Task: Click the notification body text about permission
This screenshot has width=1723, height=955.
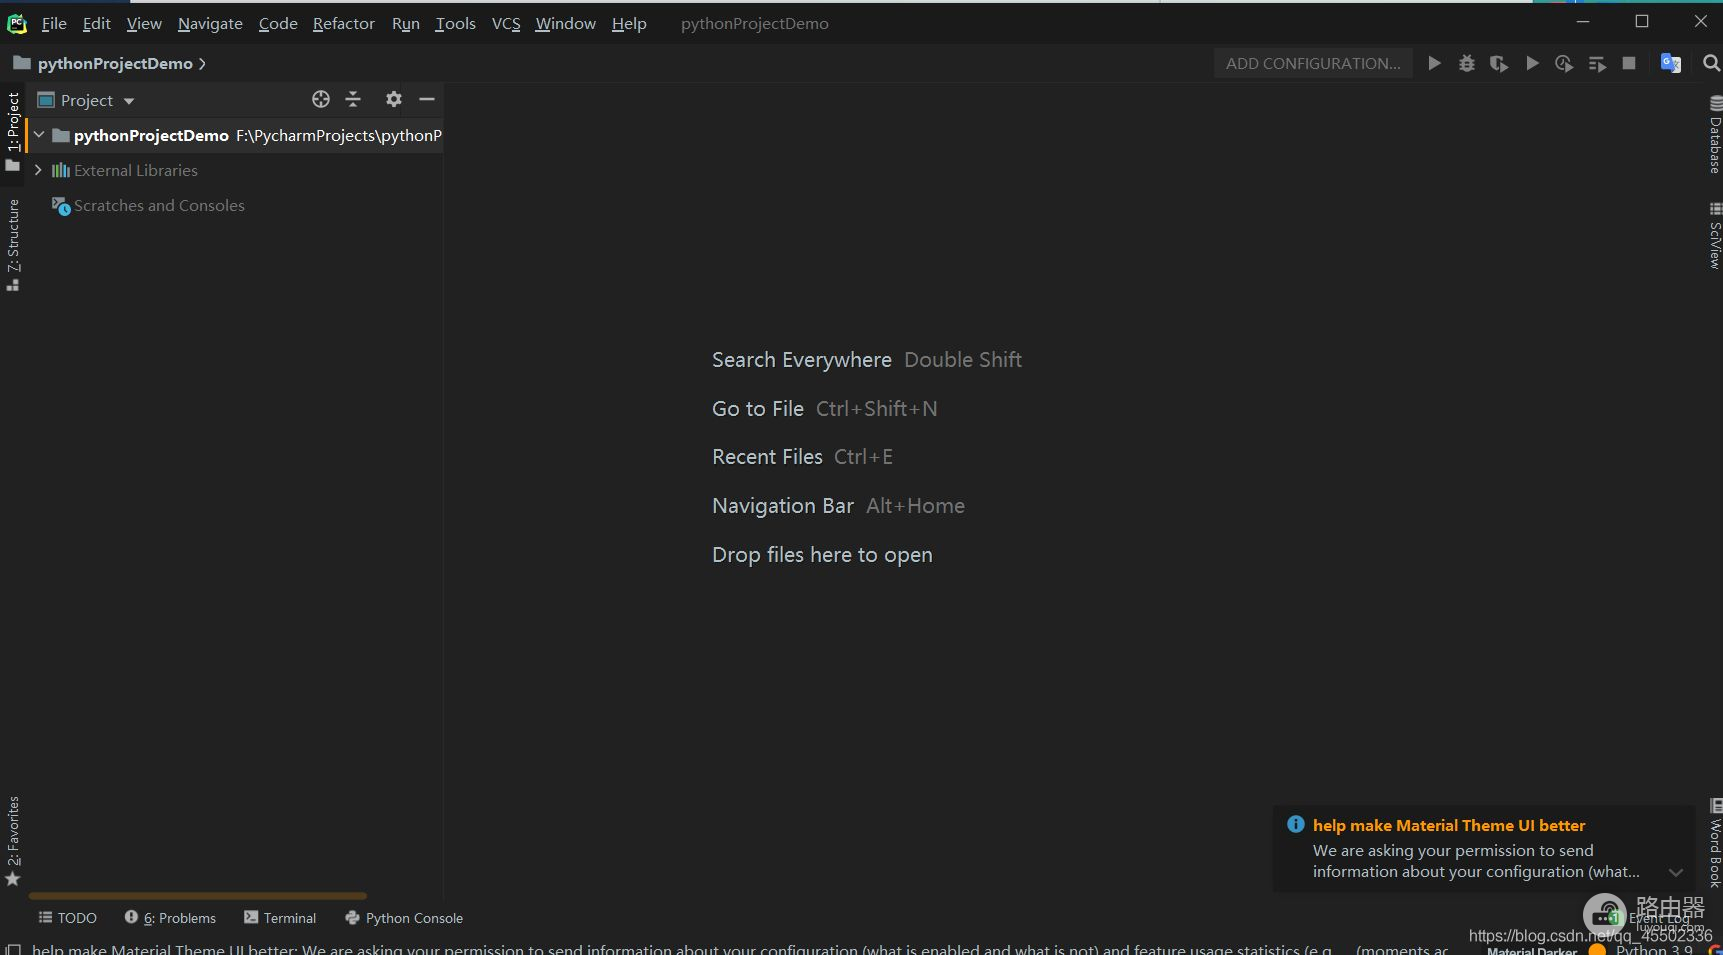Action: [1476, 861]
